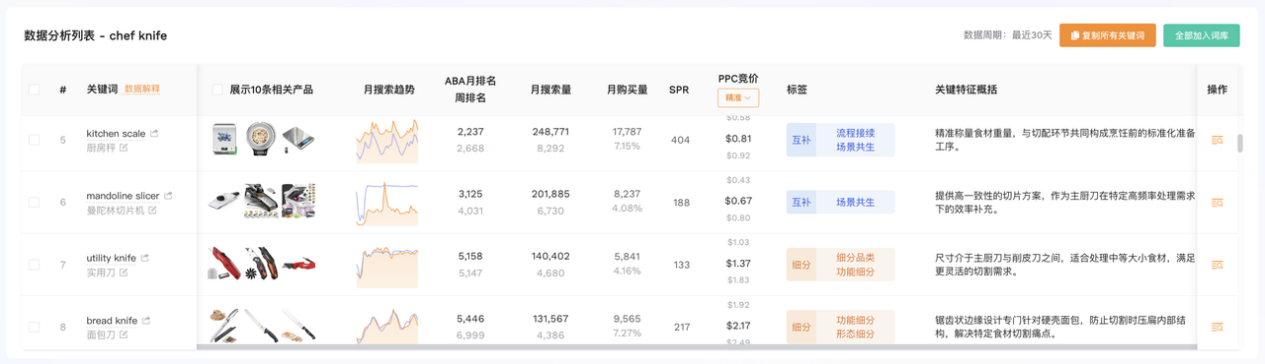Enable the 展示10条相关产品 checkbox
1265x364 pixels.
(x=218, y=89)
